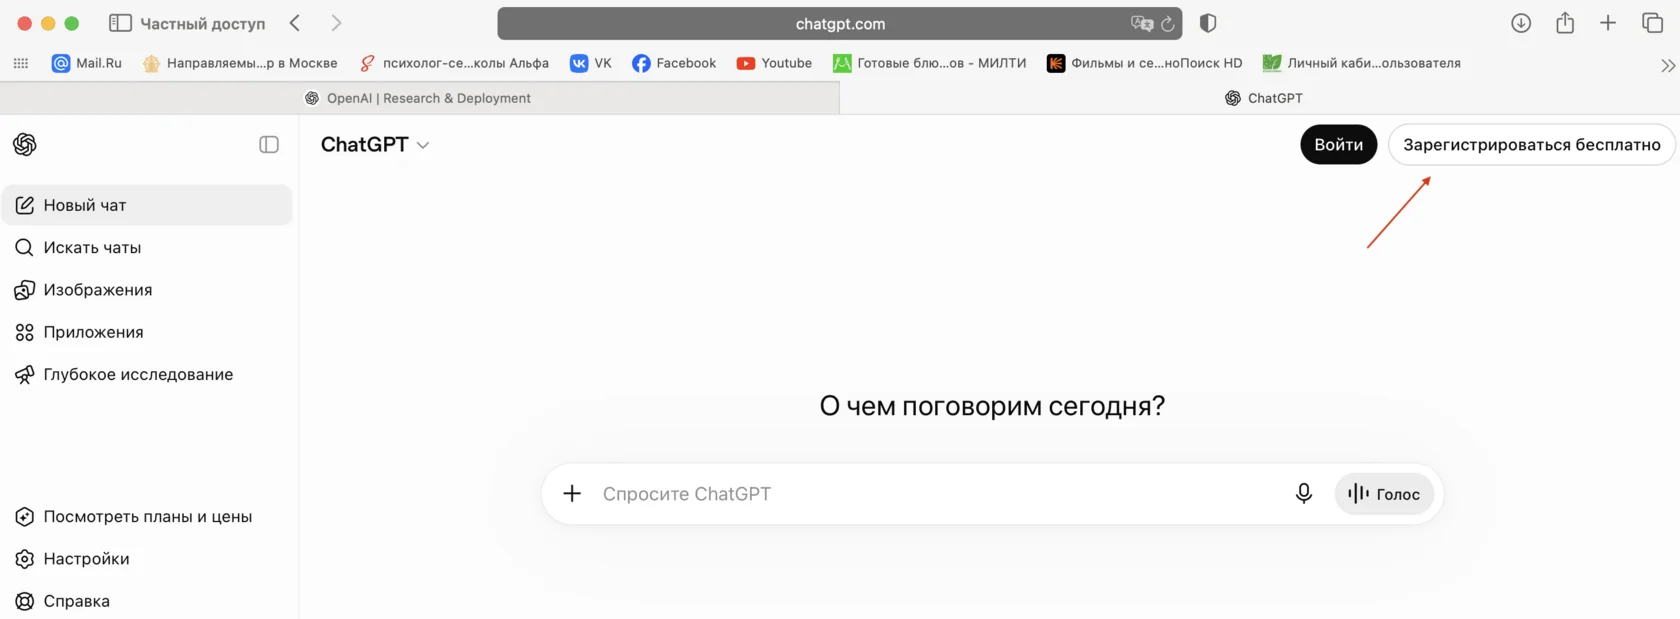Open the VK bookmark

pos(591,63)
